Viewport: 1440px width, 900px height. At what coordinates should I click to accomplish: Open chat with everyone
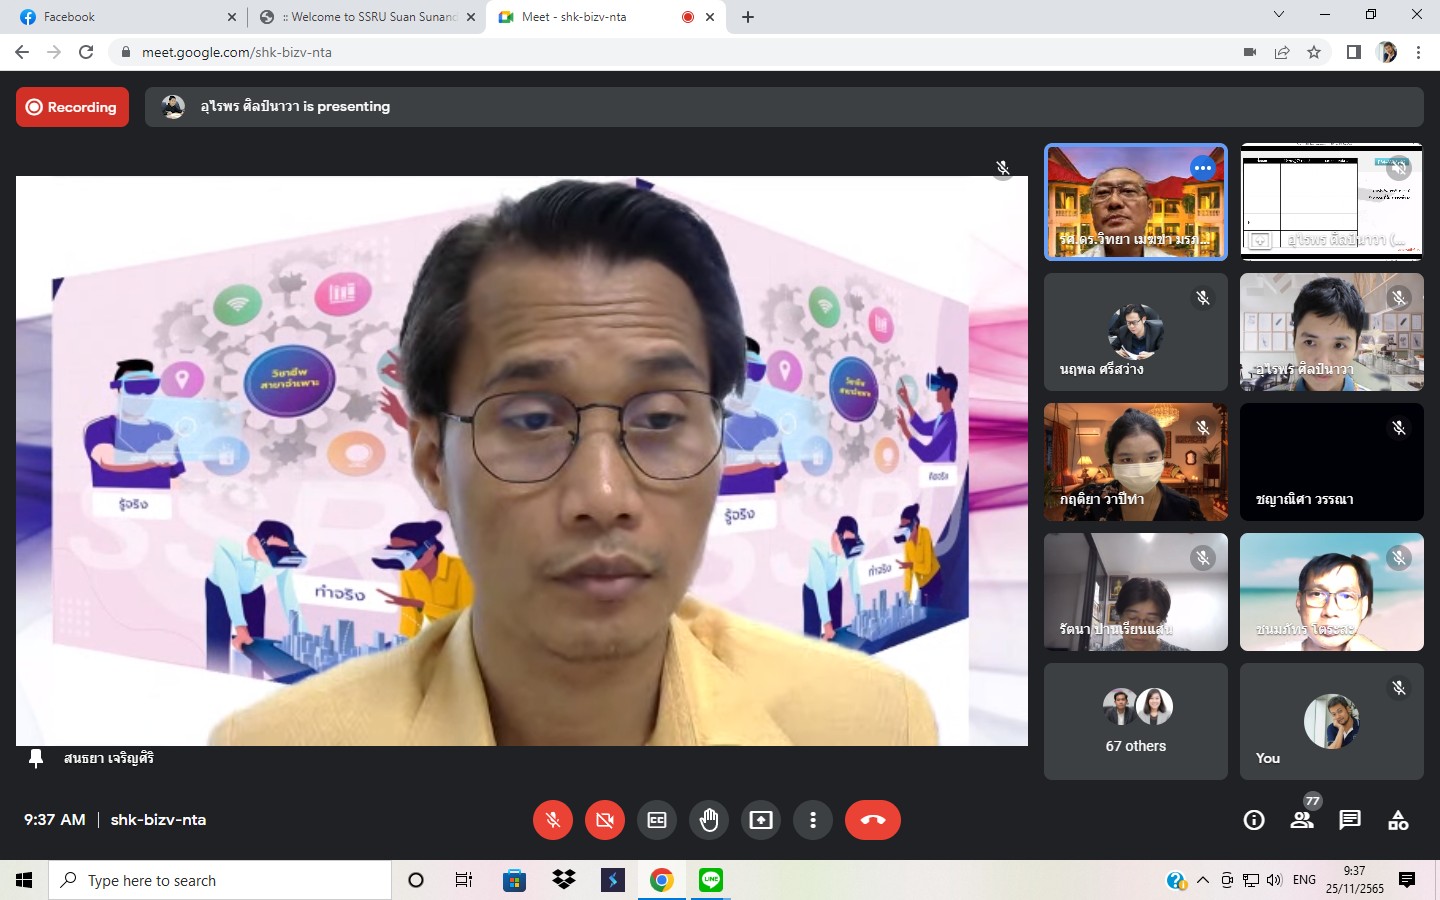(1350, 820)
